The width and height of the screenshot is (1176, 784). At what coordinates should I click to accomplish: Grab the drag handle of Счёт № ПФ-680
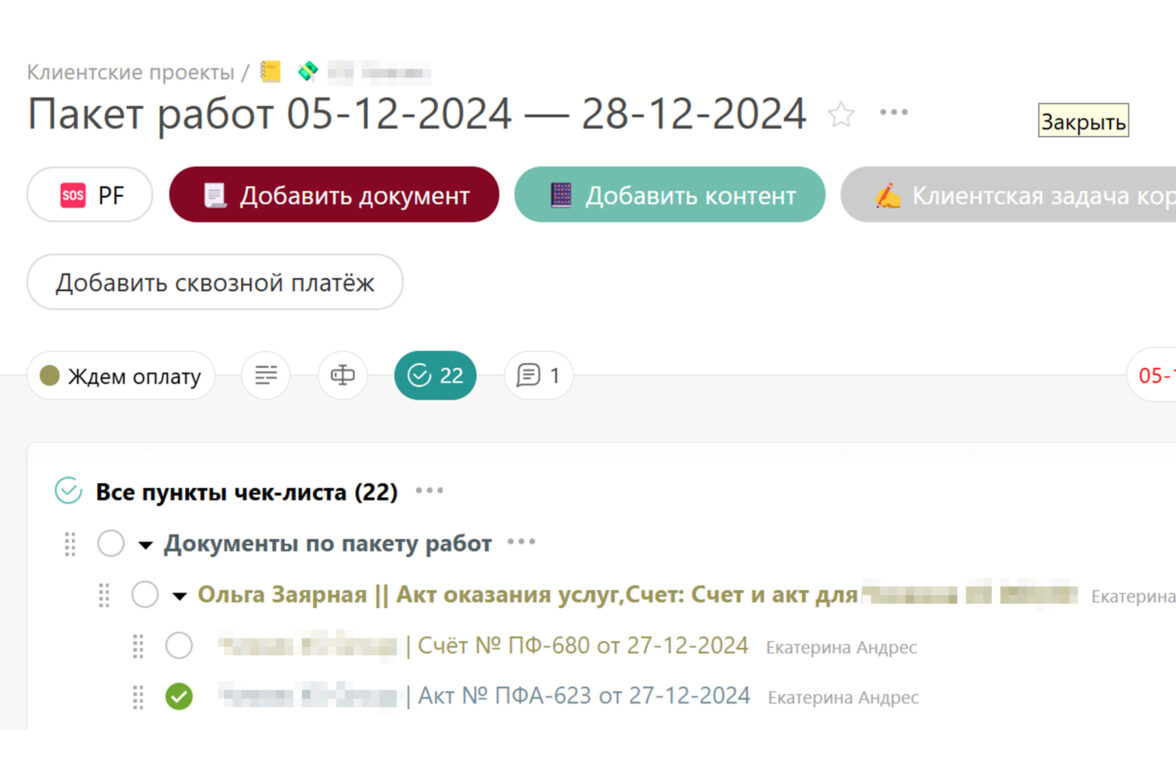click(x=138, y=646)
